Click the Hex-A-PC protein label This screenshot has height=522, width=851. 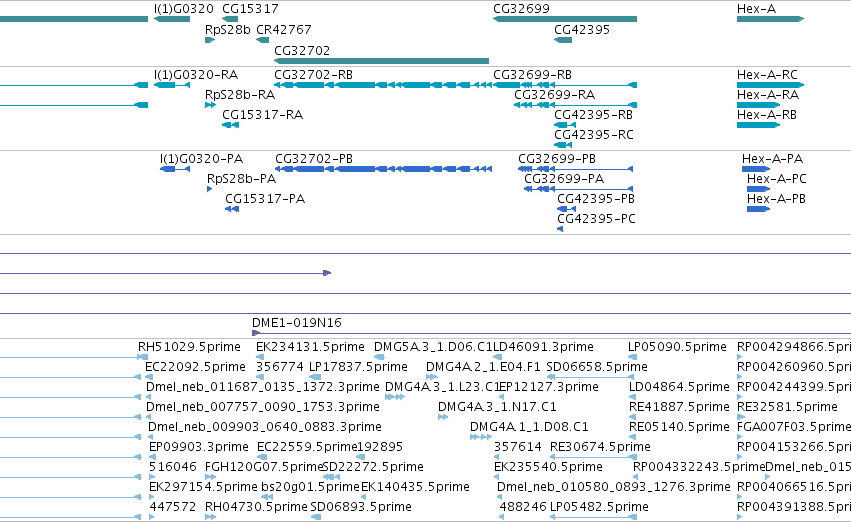click(777, 179)
